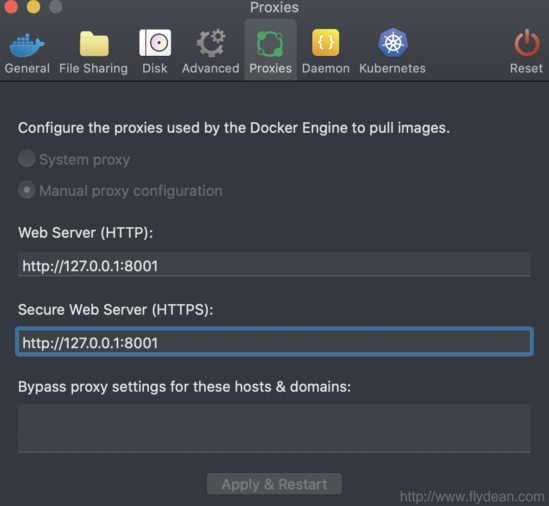
Task: Open the Kubernetes helm icon
Action: pos(393,43)
